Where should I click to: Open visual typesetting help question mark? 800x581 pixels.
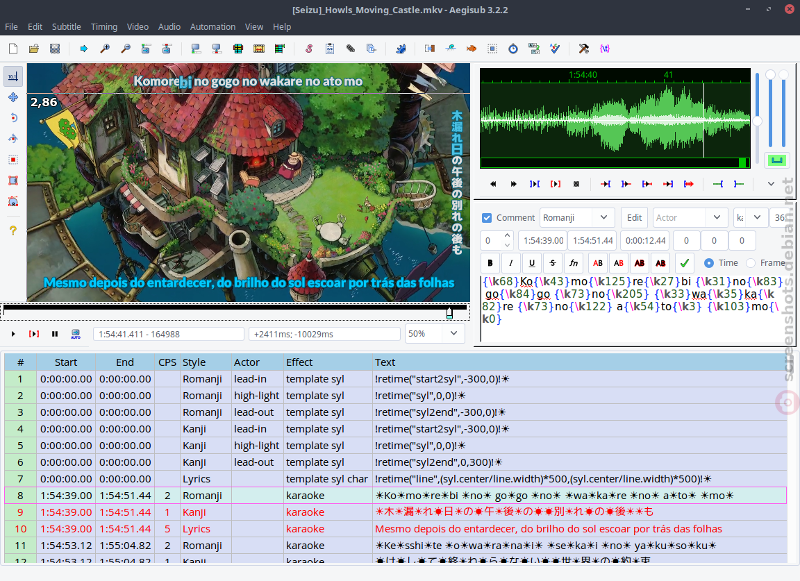click(13, 230)
